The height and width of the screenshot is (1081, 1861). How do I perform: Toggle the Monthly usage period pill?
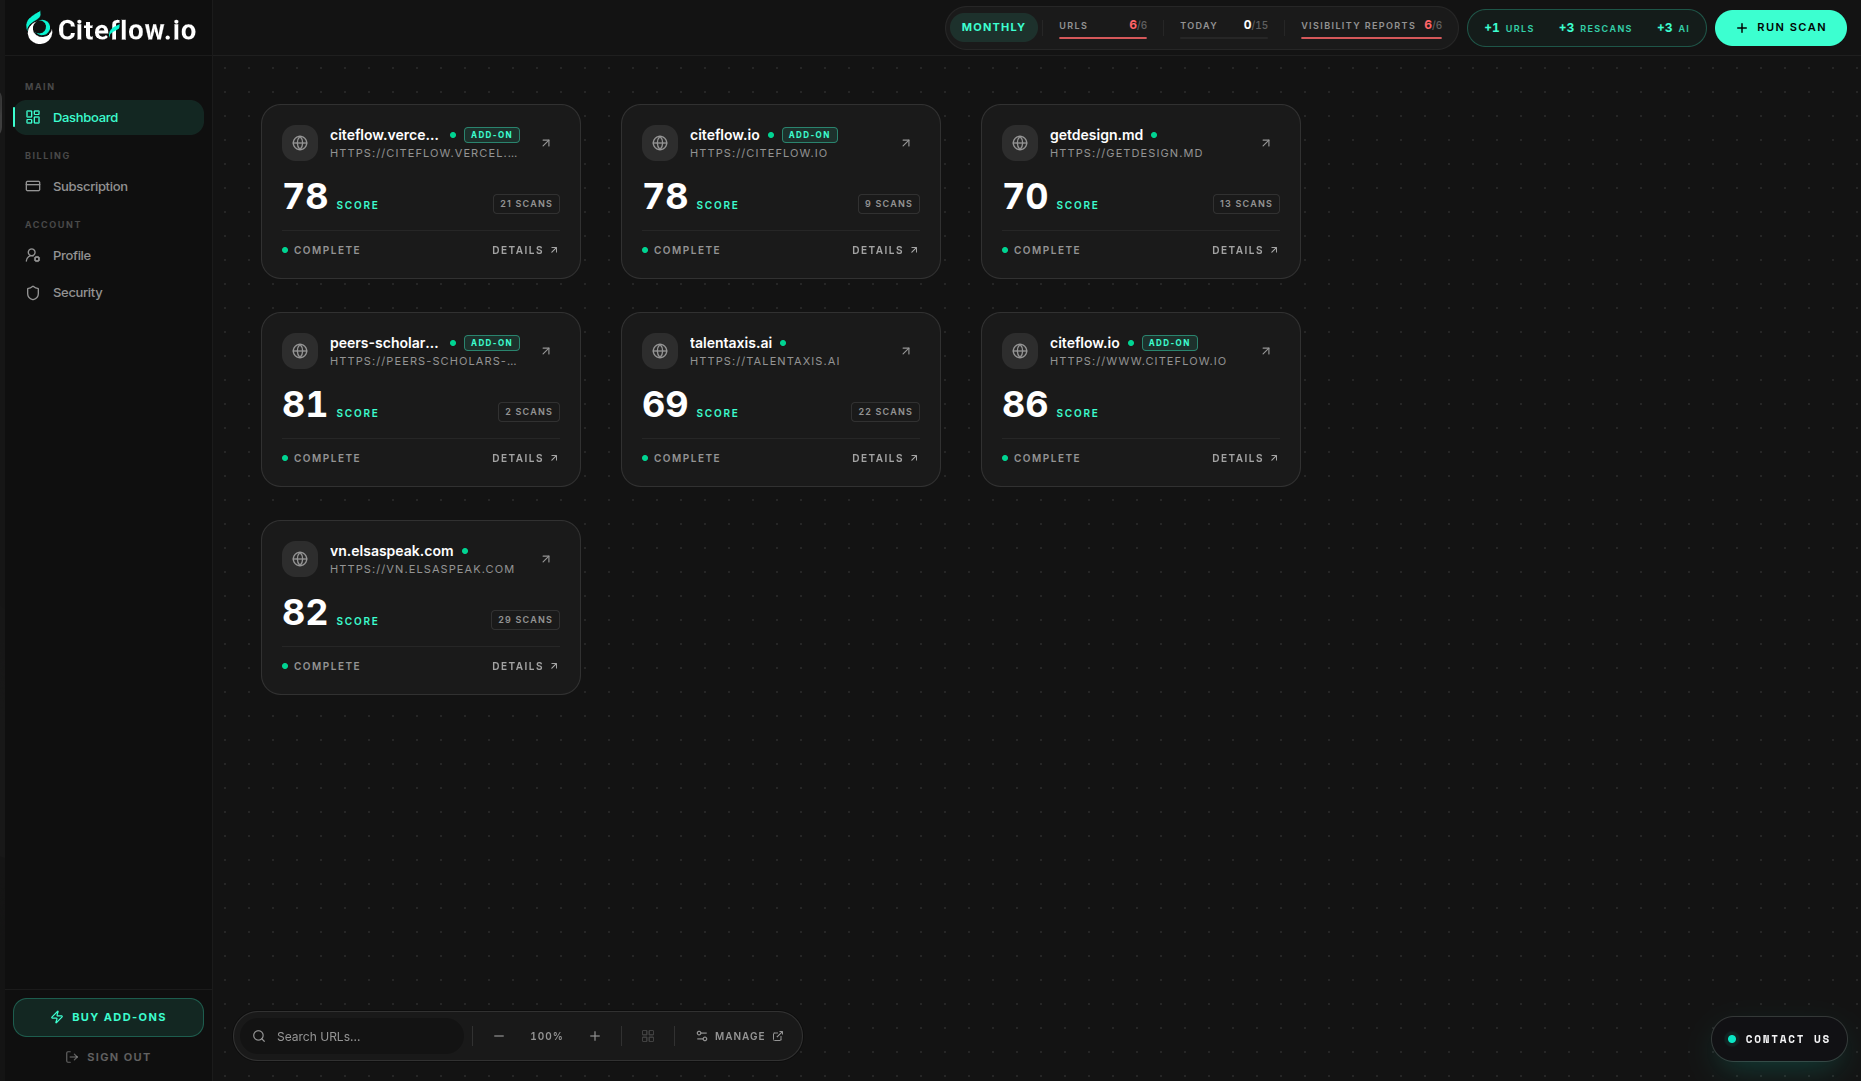pyautogui.click(x=993, y=27)
